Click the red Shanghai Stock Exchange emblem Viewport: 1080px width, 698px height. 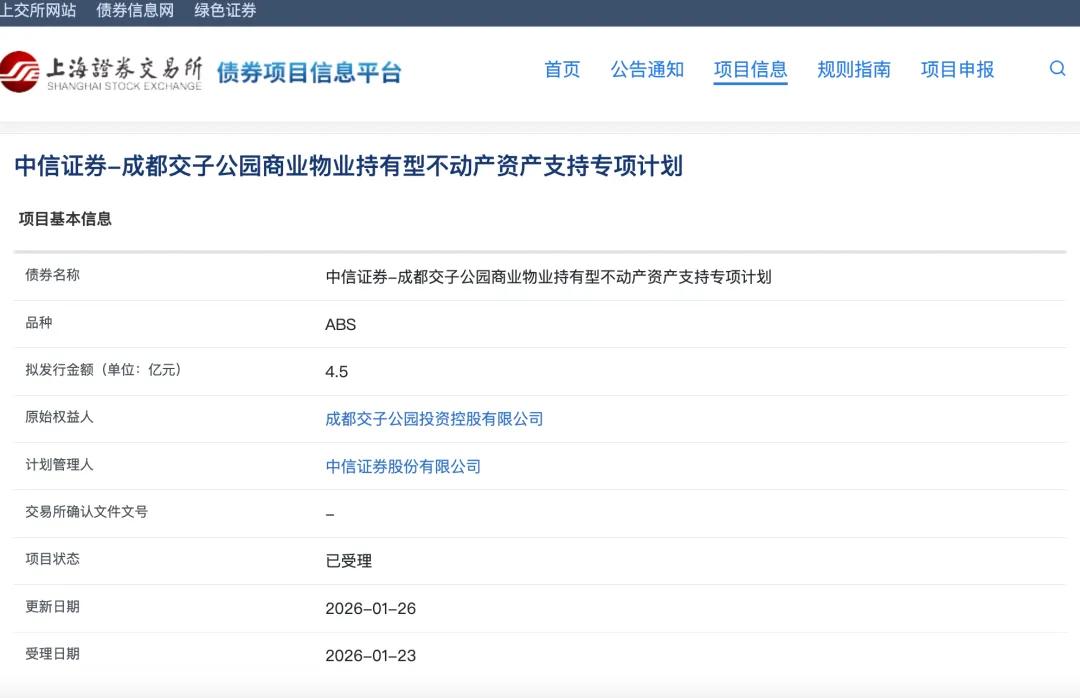(20, 71)
